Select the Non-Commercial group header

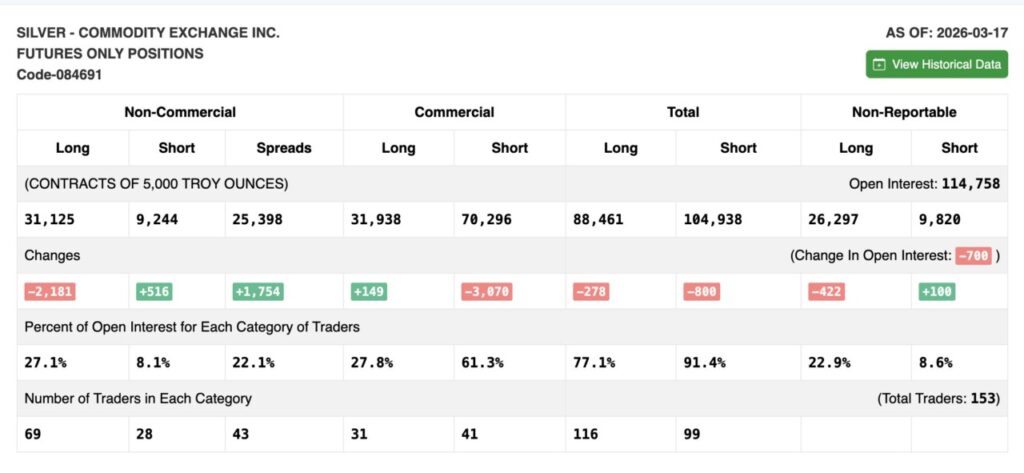tap(180, 112)
